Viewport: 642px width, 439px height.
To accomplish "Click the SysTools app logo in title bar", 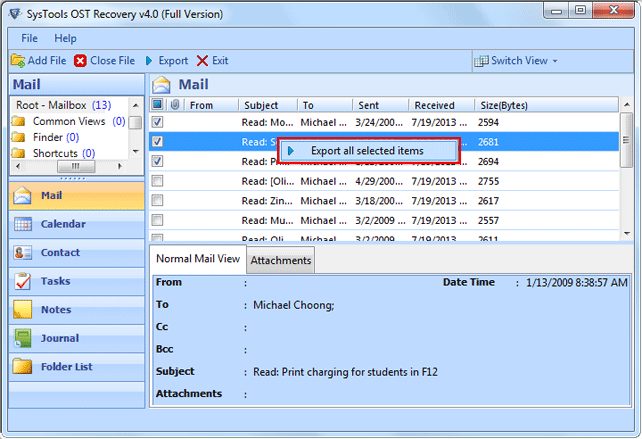I will click(15, 14).
